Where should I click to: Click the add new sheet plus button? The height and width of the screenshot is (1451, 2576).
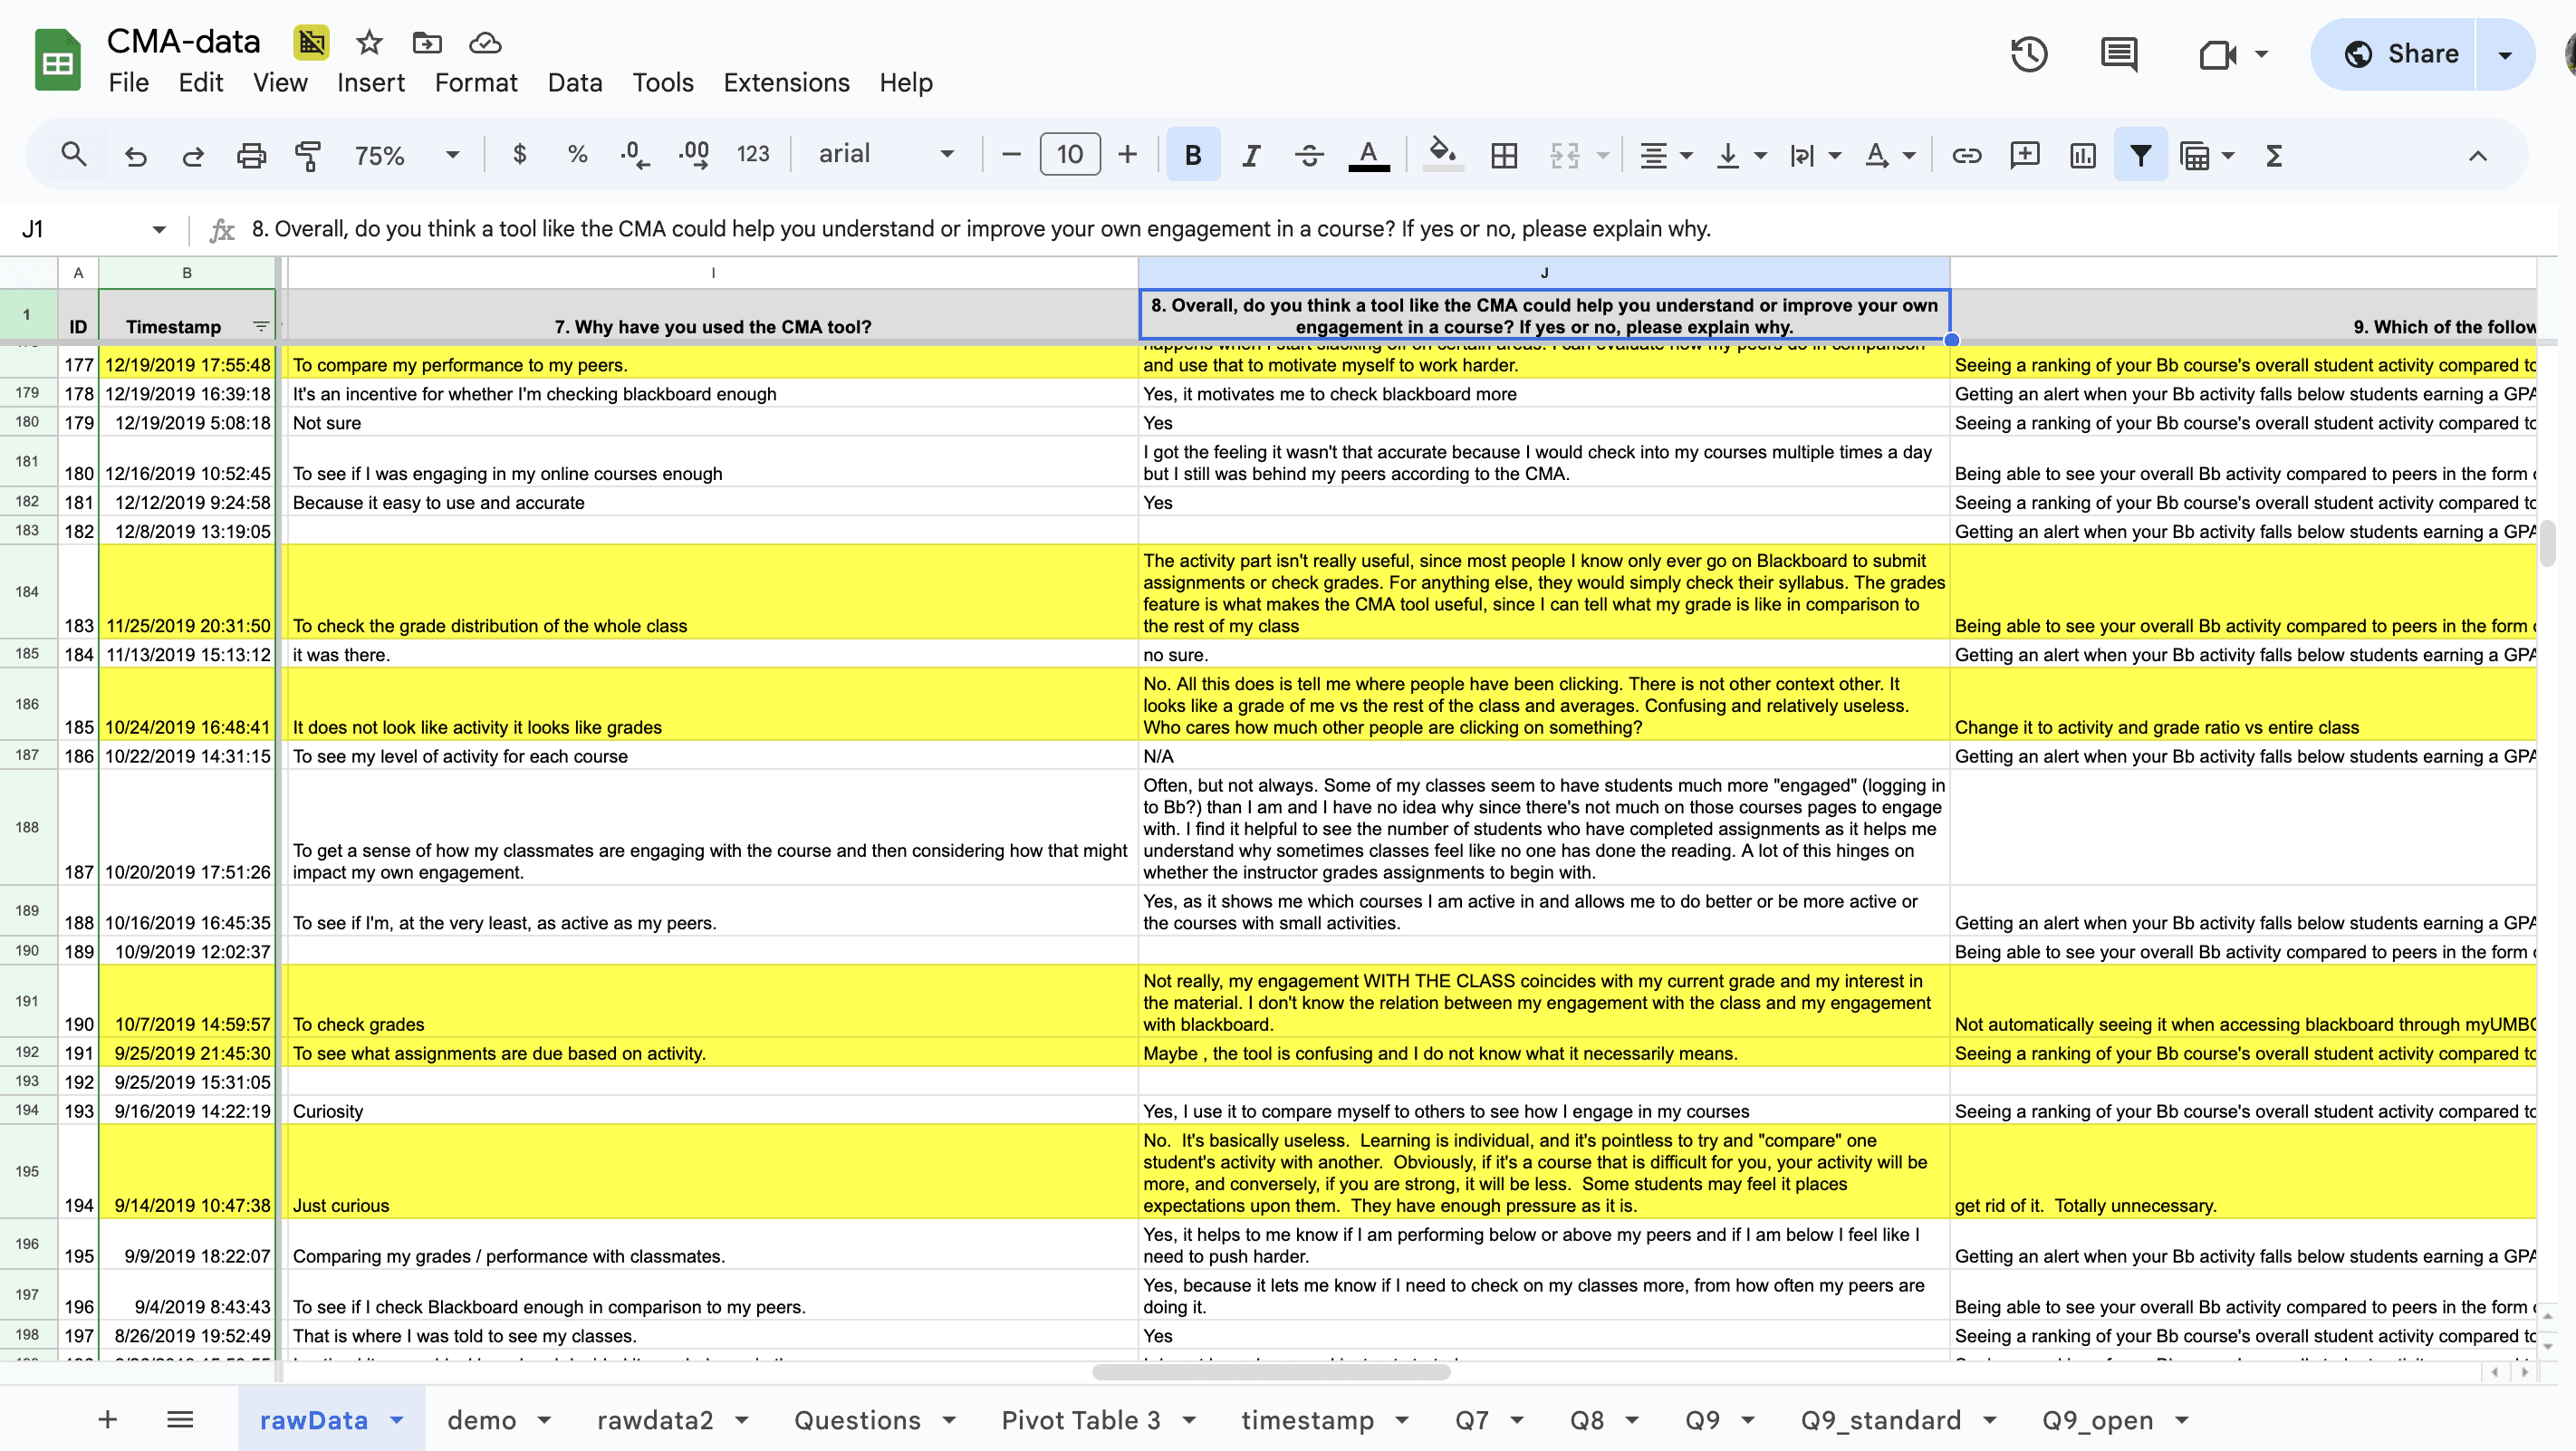point(107,1419)
